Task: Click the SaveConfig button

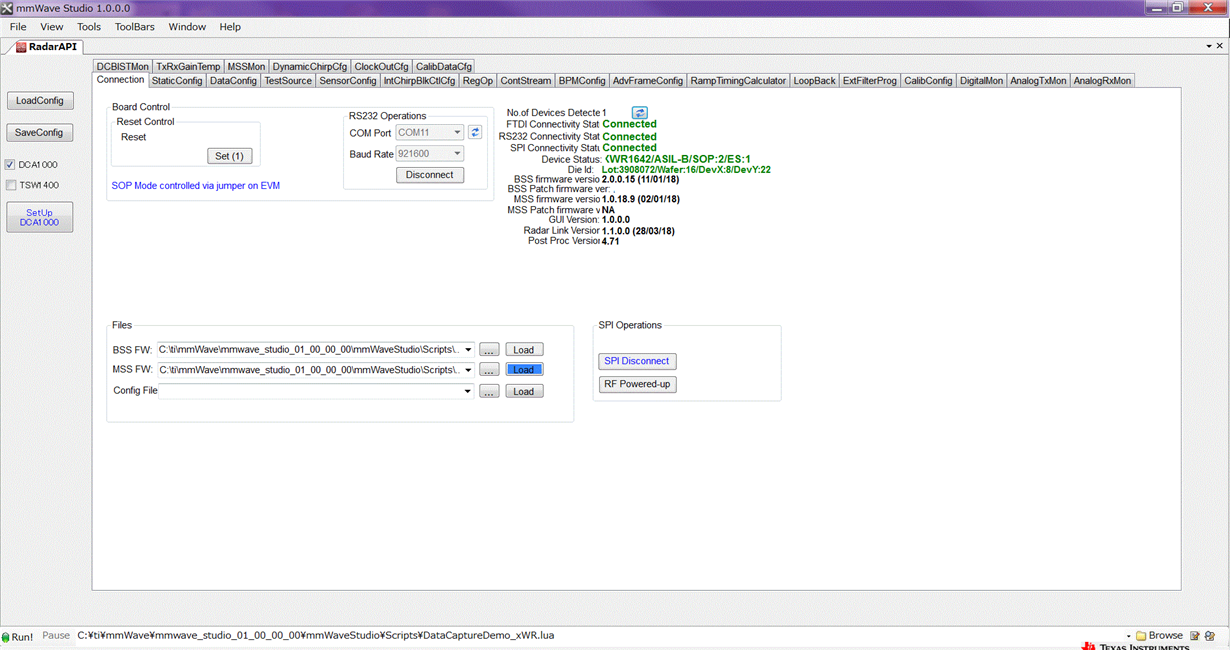Action: 40,132
